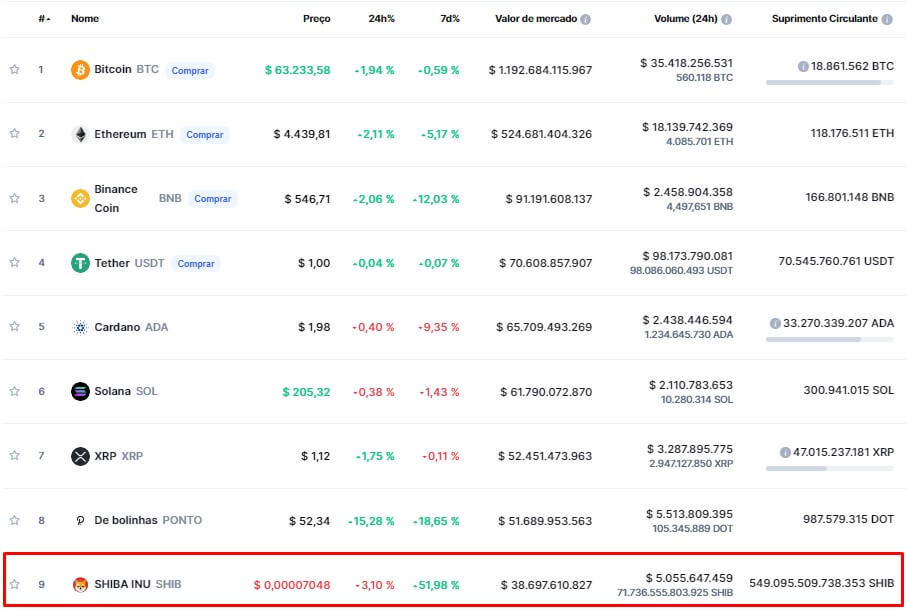
Task: Sort by the Nome column header
Action: pyautogui.click(x=85, y=19)
